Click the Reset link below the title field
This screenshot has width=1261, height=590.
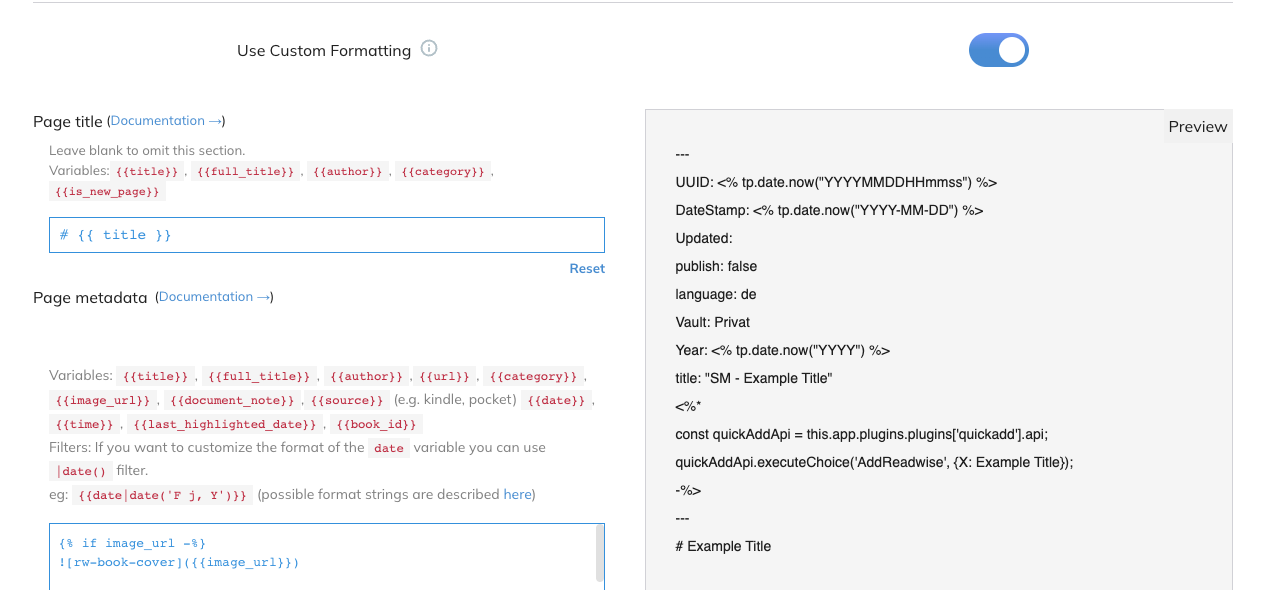coord(587,268)
